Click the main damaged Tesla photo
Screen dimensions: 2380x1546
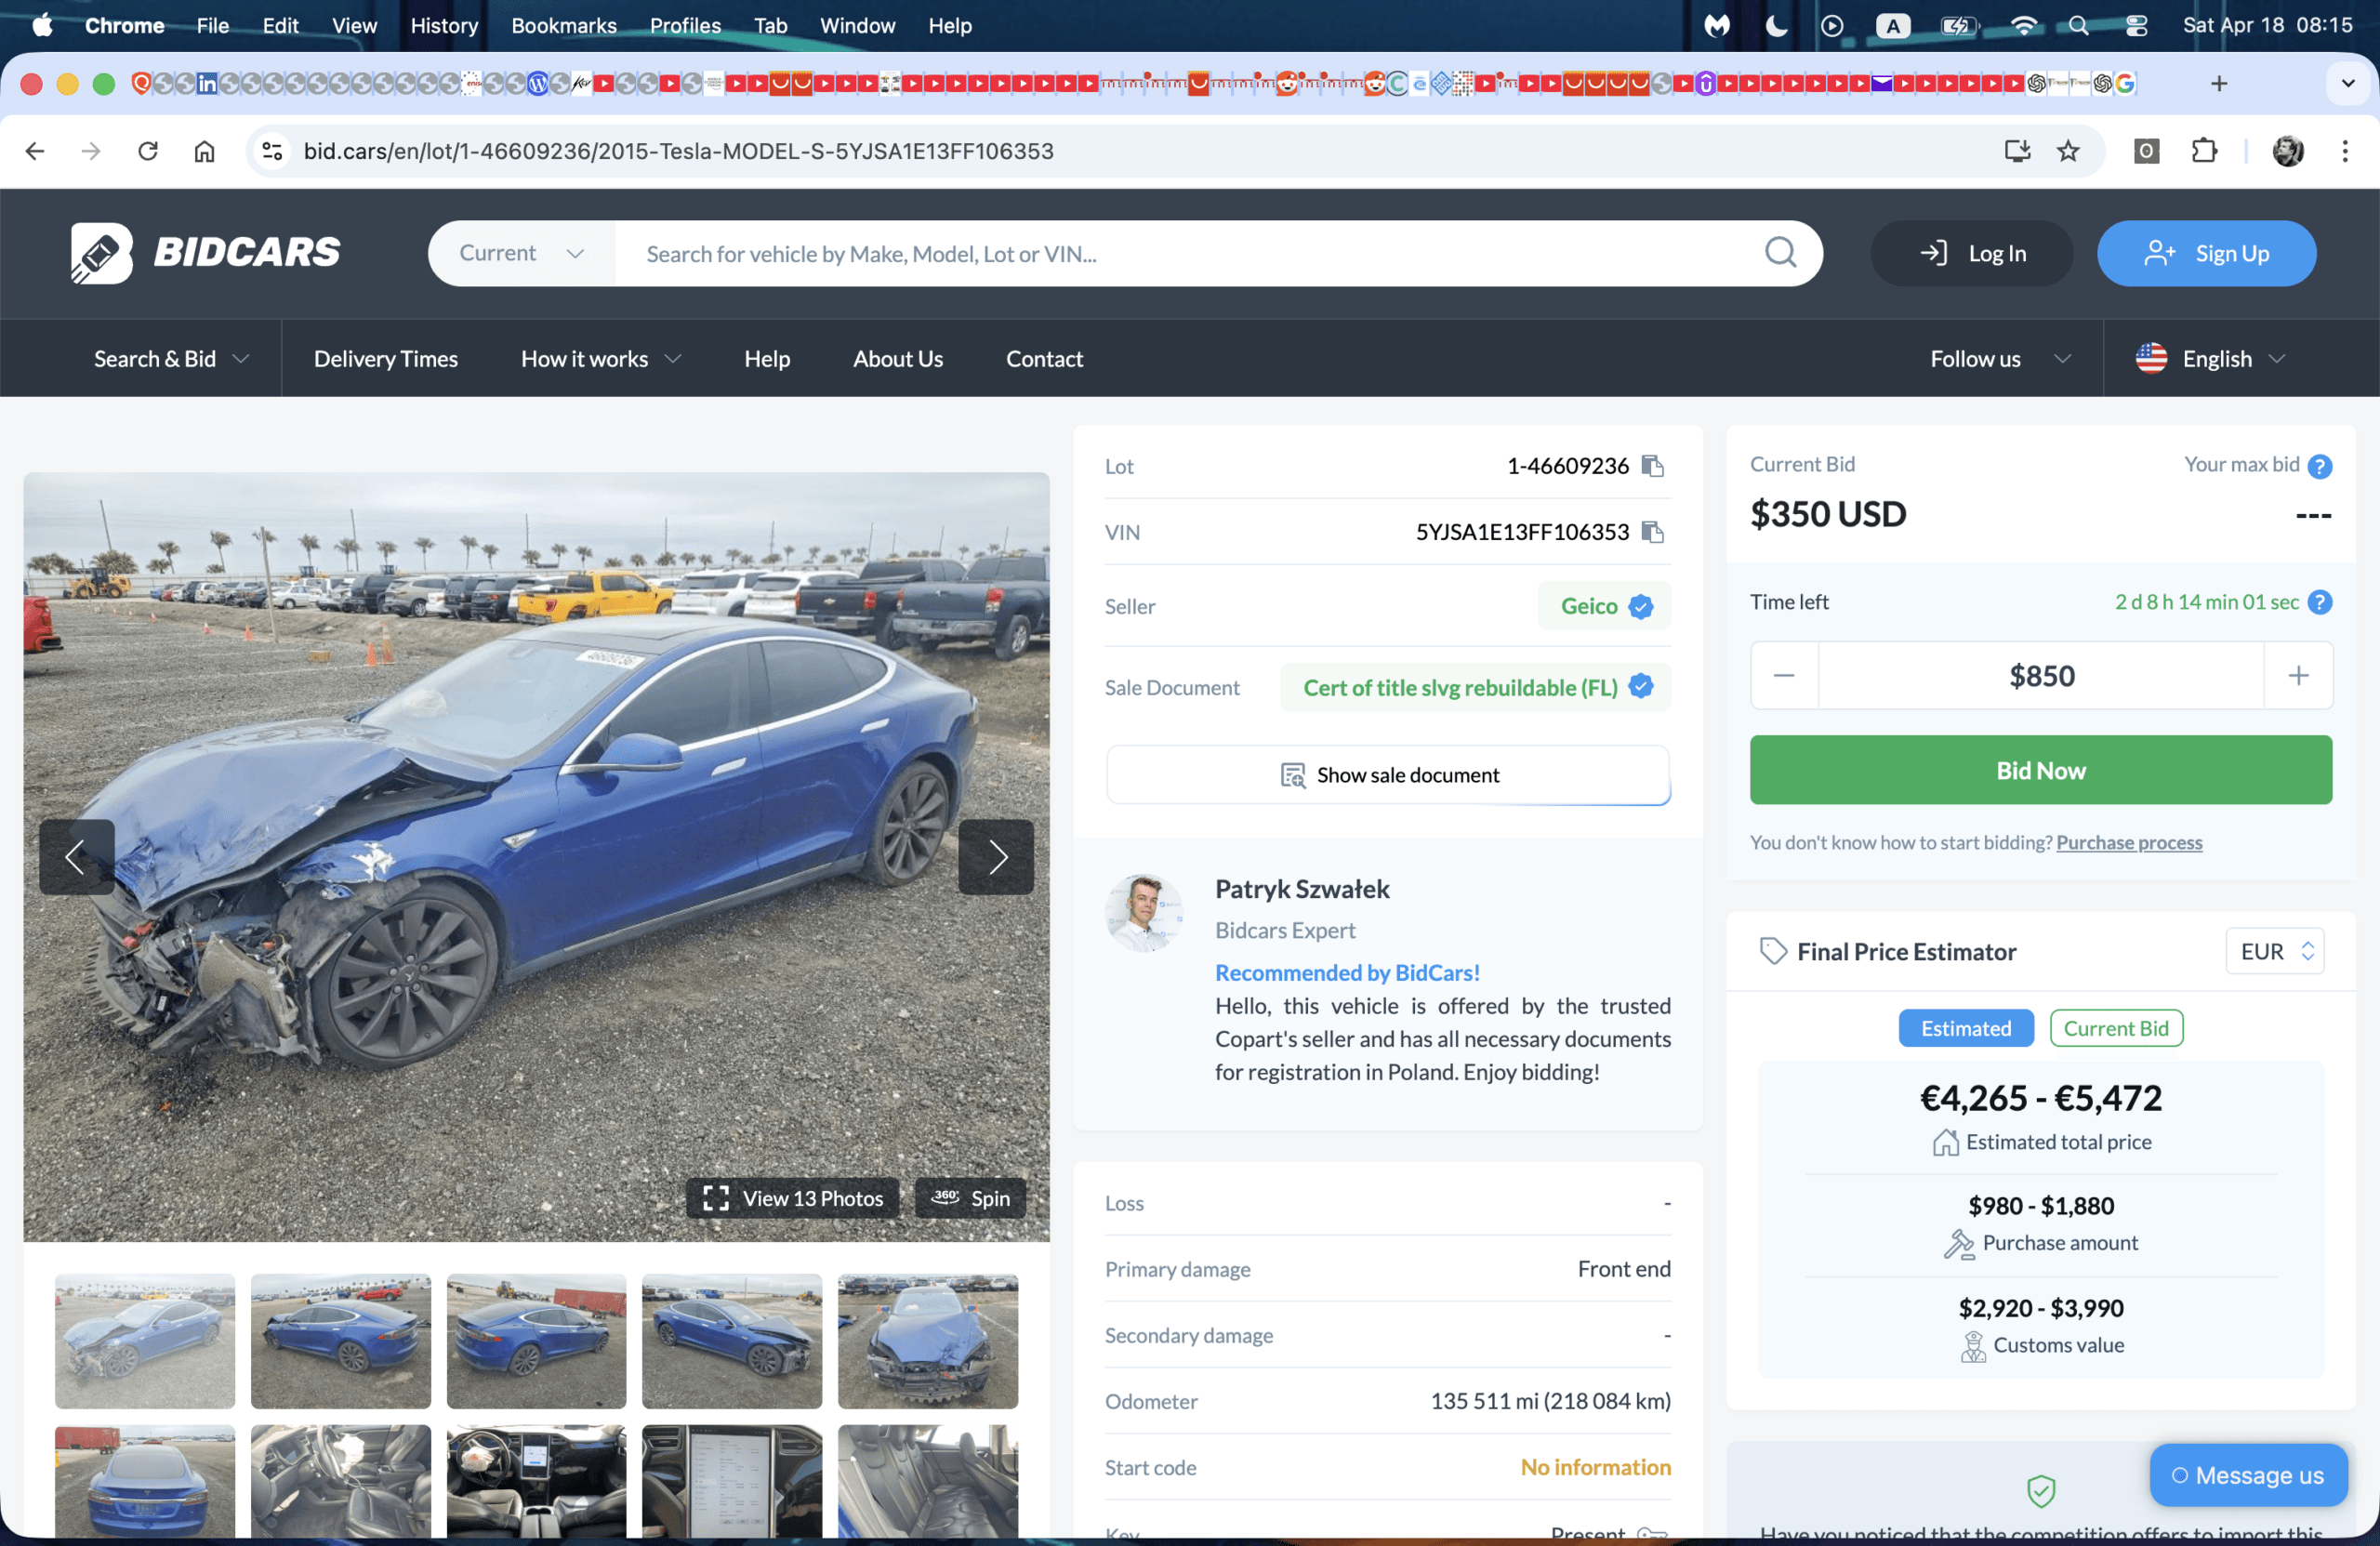click(x=536, y=857)
